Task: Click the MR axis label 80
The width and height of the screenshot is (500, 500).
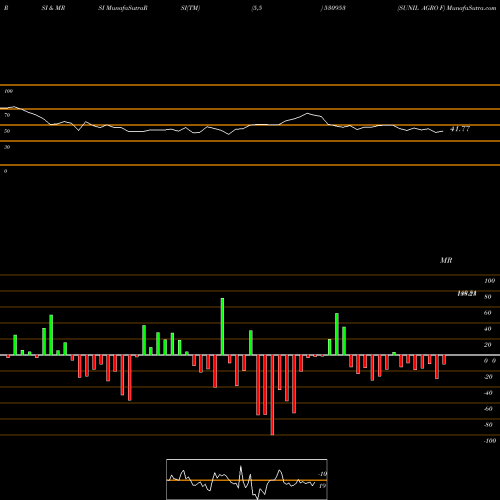Action: click(488, 297)
